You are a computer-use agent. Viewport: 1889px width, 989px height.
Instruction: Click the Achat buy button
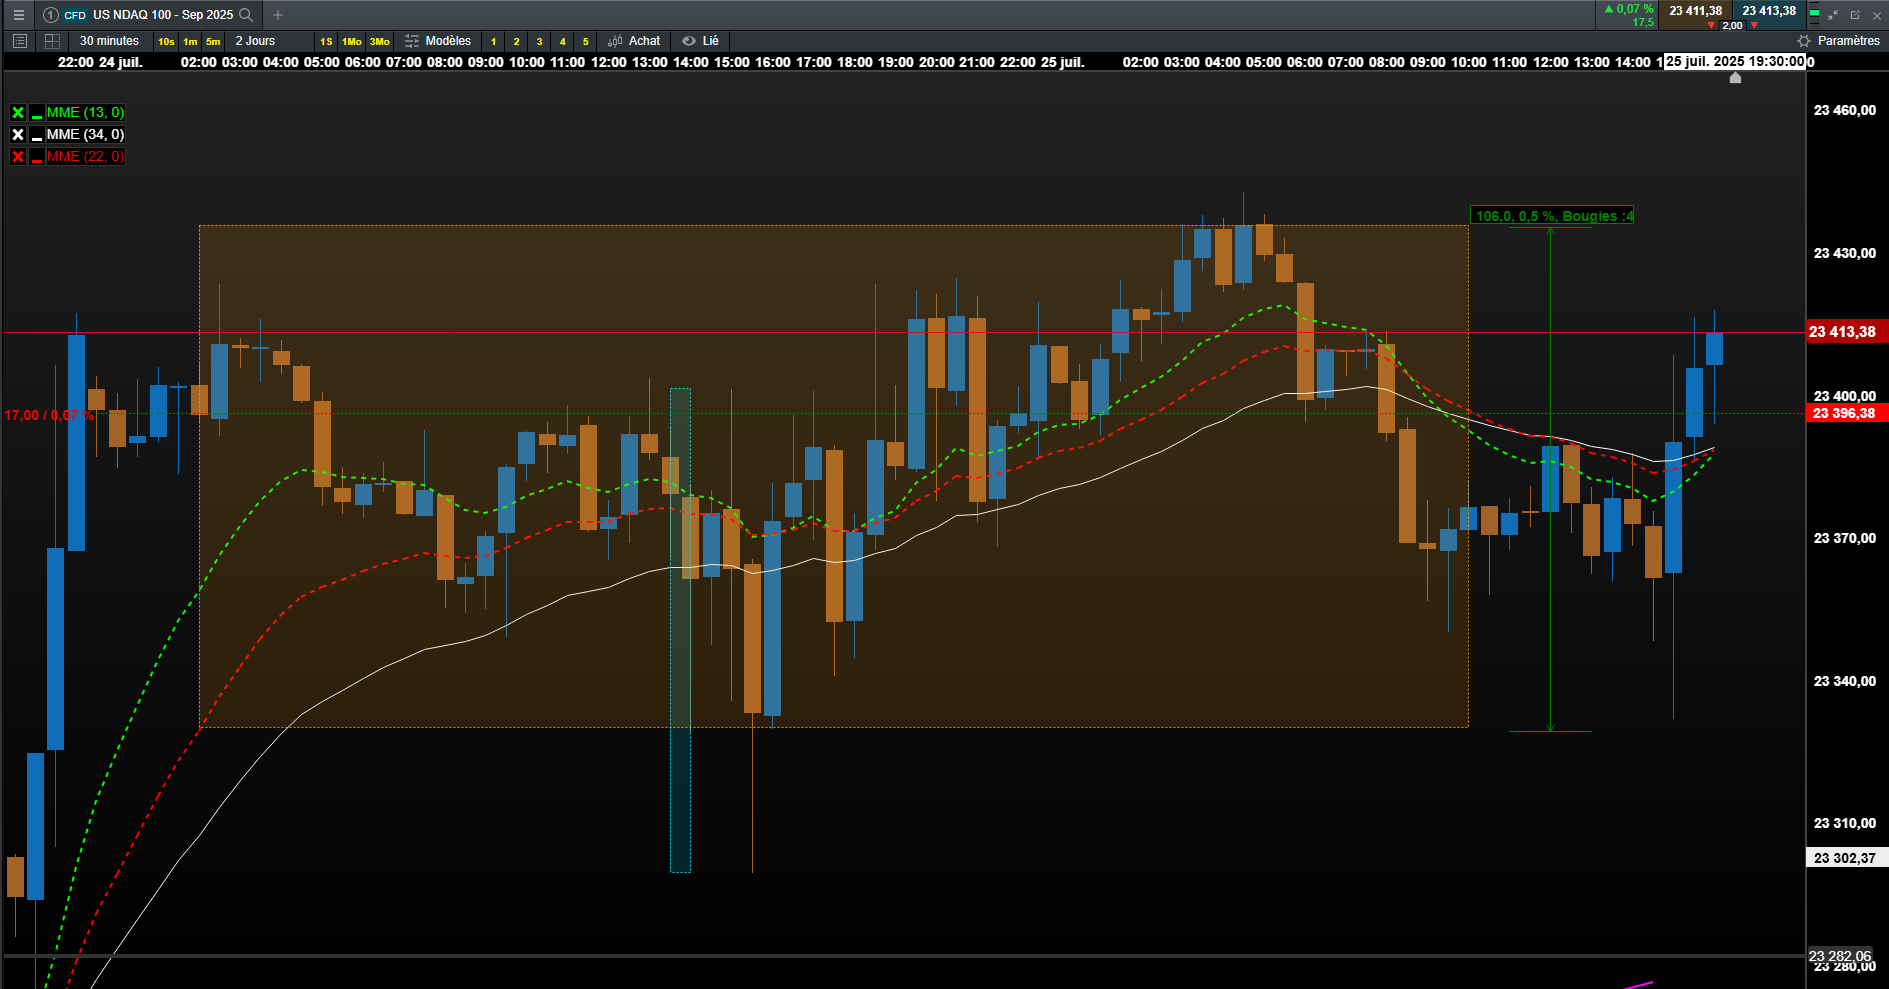[634, 41]
